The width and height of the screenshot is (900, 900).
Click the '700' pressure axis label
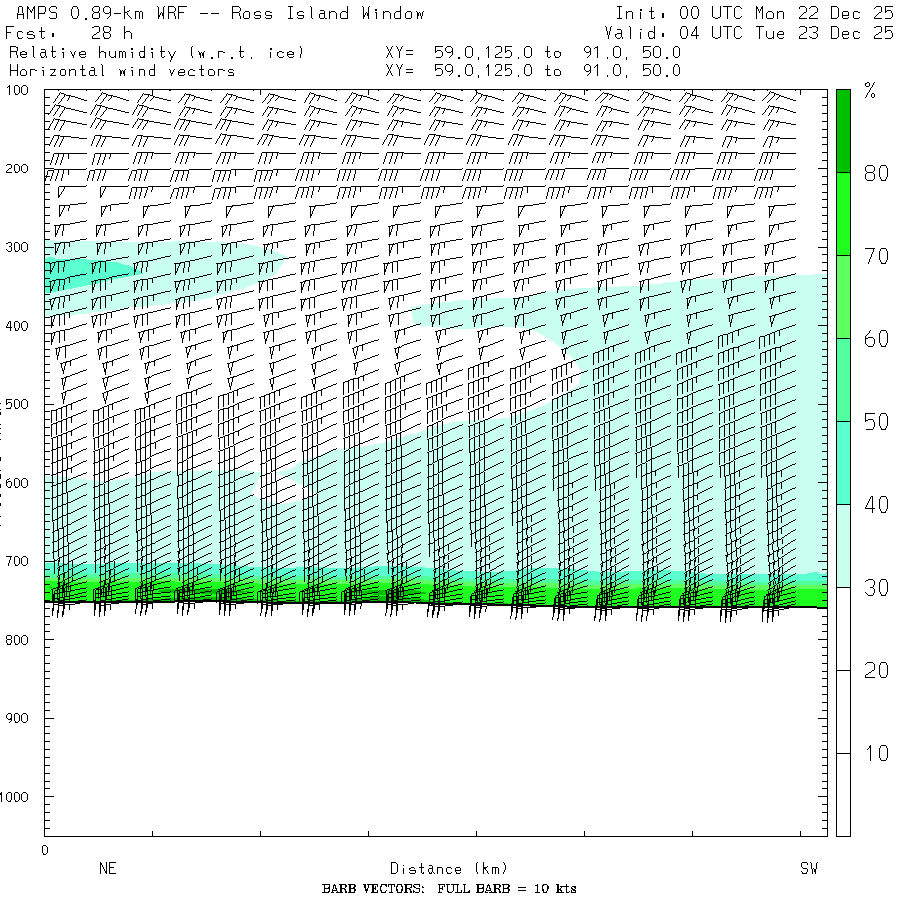click(x=17, y=561)
